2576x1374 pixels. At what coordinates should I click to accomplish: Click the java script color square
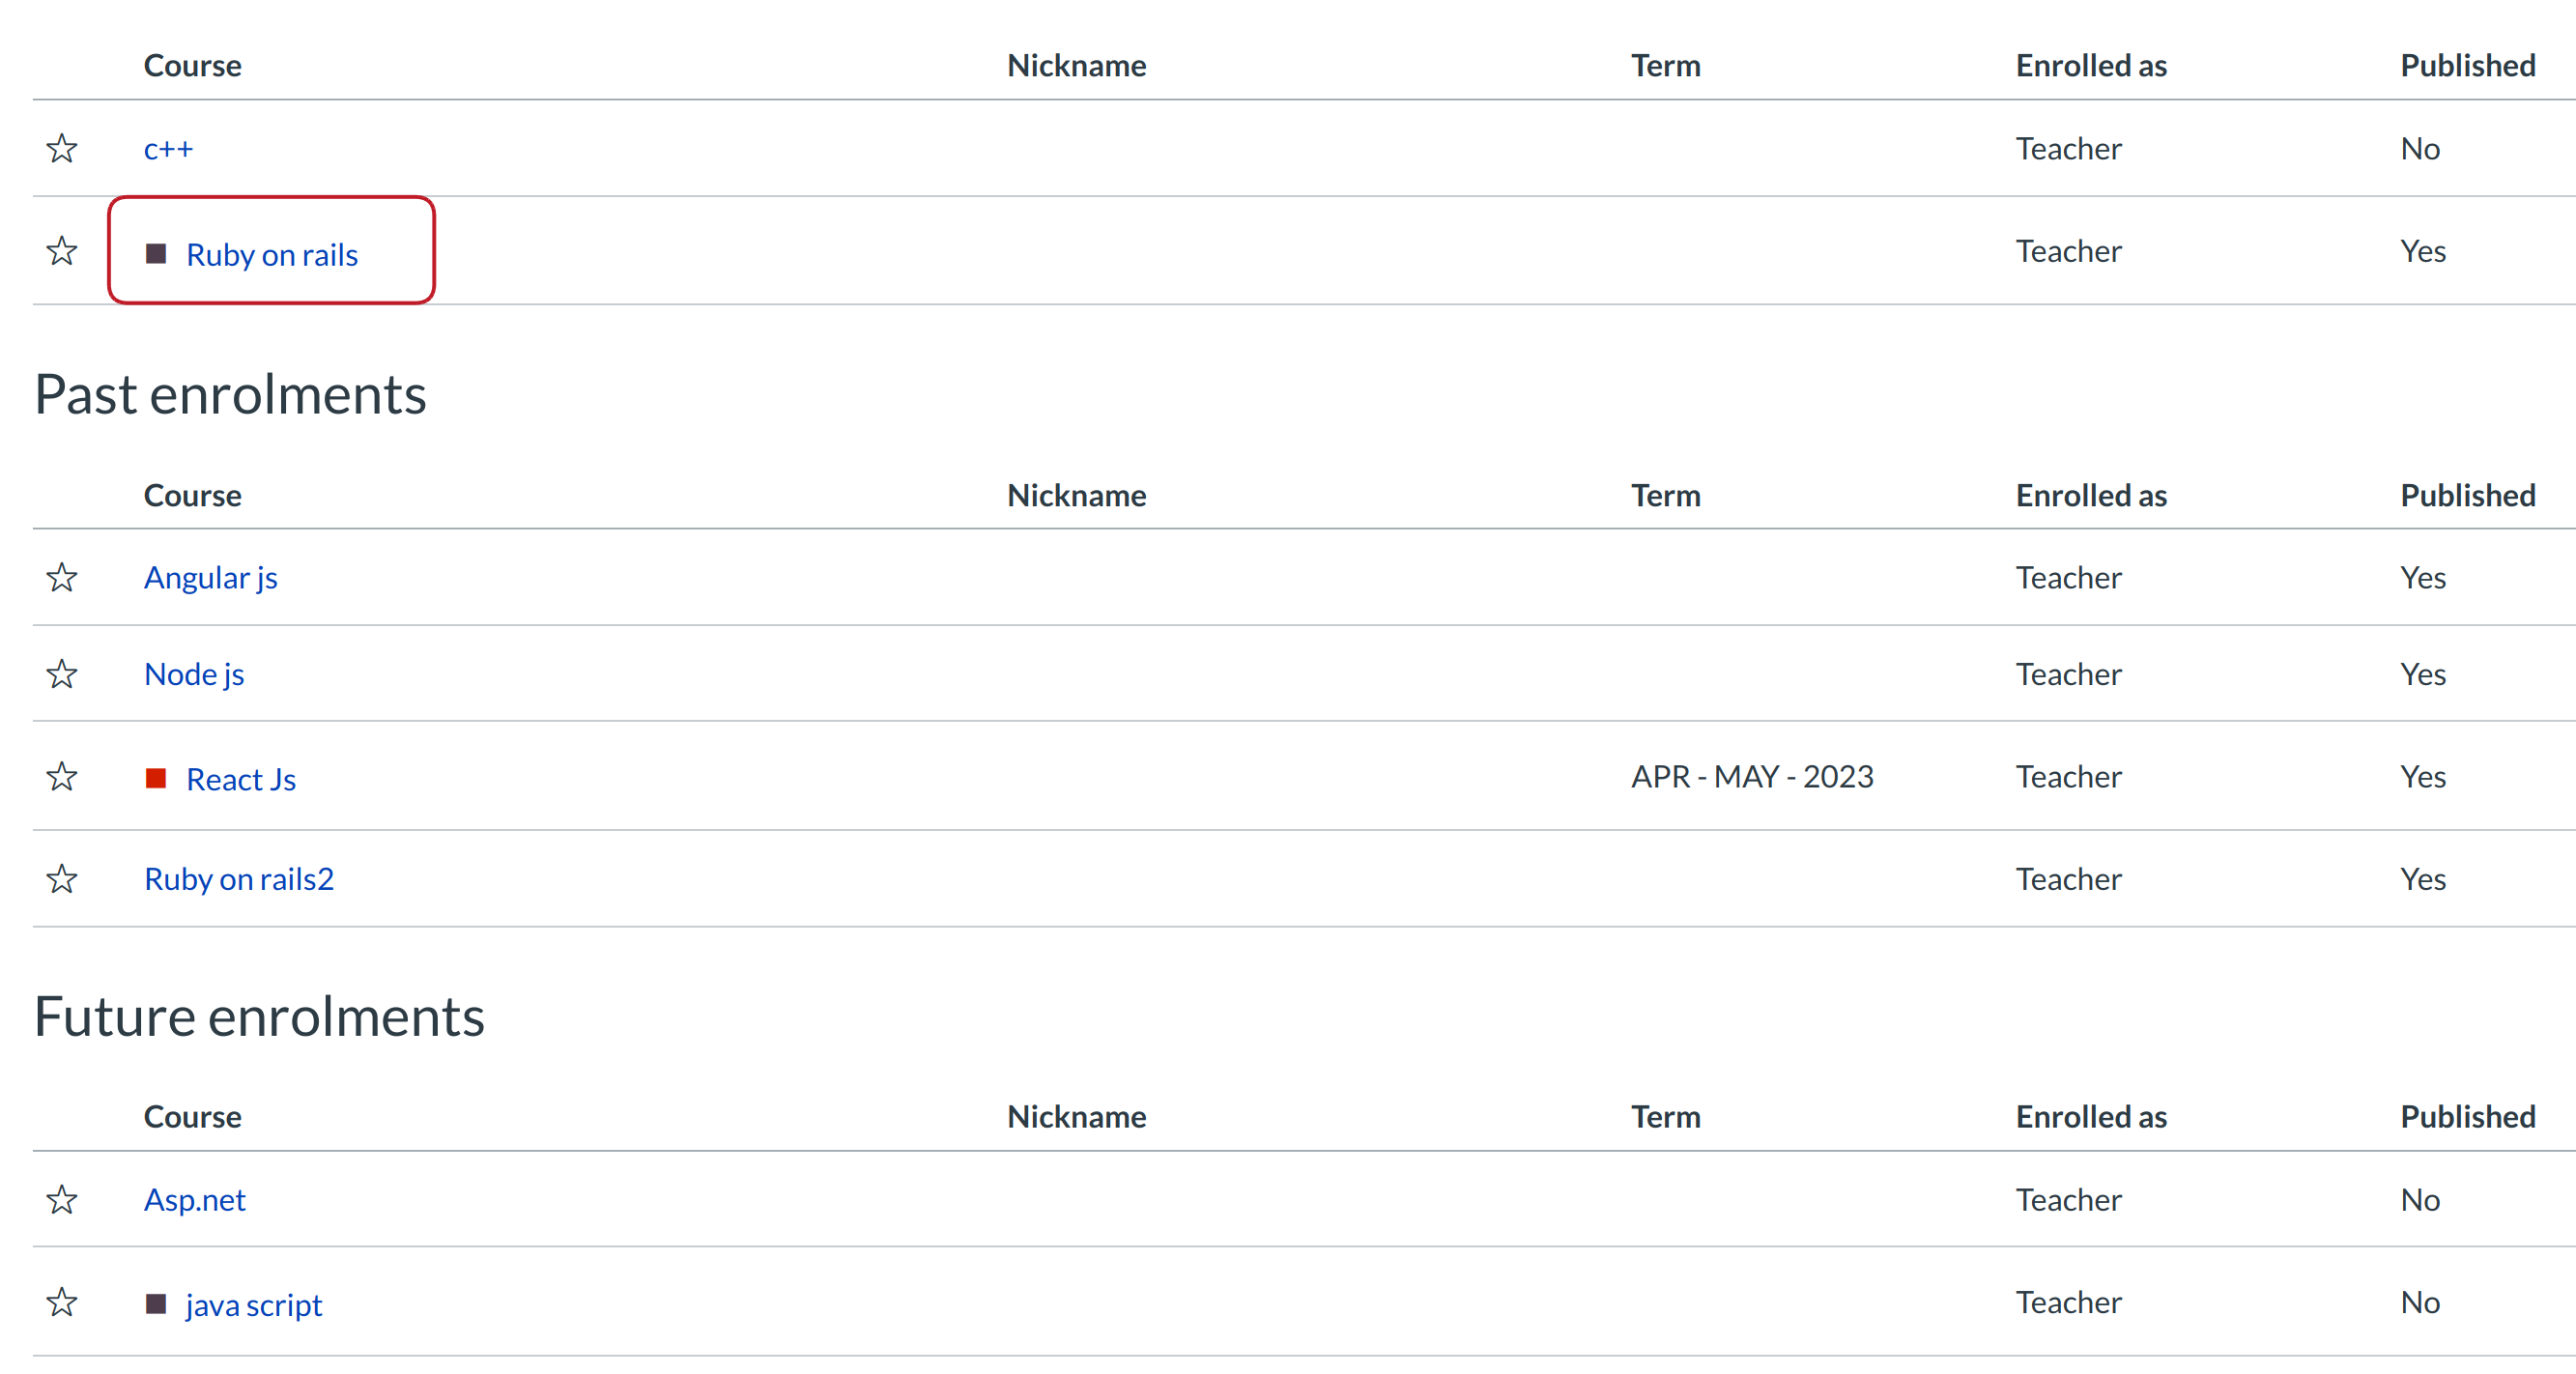click(x=155, y=1304)
